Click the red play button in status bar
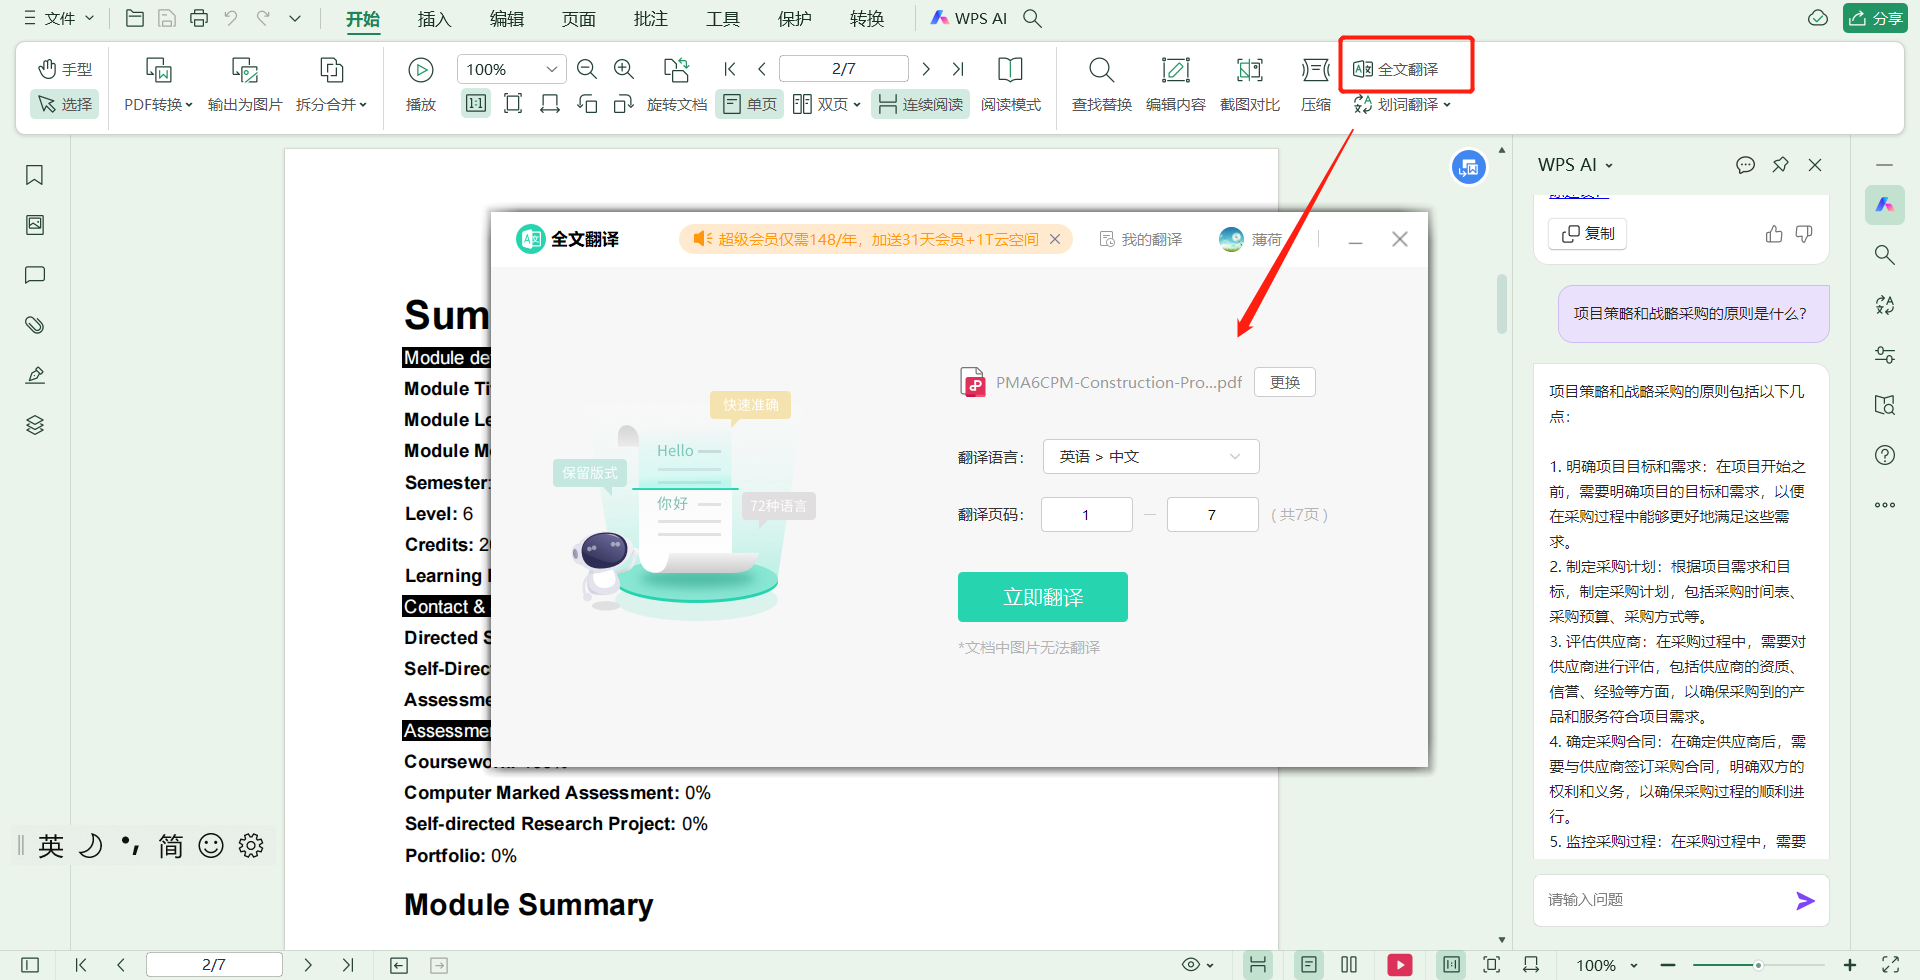Screen dimensions: 1920x980 coord(1400,965)
